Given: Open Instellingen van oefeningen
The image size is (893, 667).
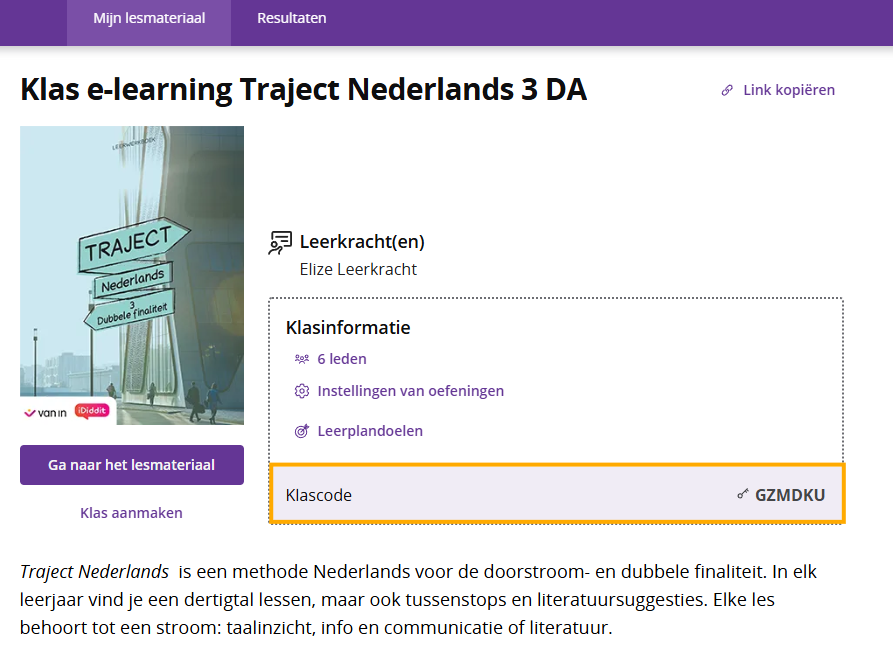Looking at the screenshot, I should coord(411,391).
